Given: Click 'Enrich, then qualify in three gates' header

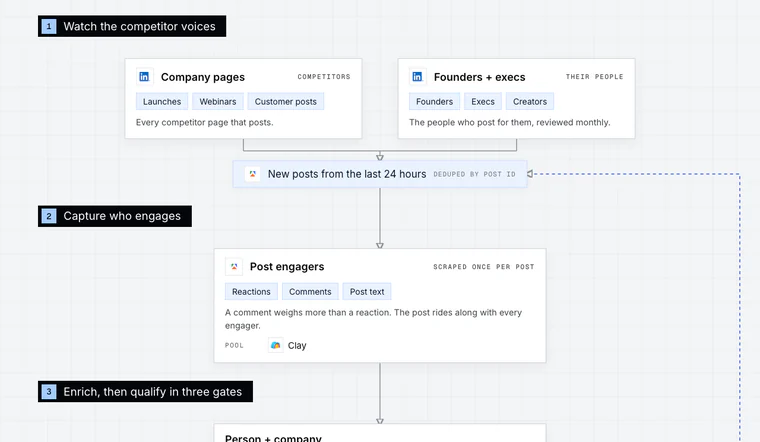Looking at the screenshot, I should [145, 392].
